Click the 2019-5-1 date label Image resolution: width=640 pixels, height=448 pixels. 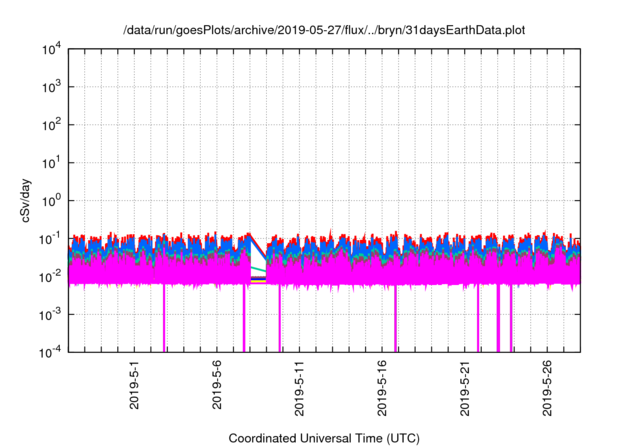[x=134, y=385]
